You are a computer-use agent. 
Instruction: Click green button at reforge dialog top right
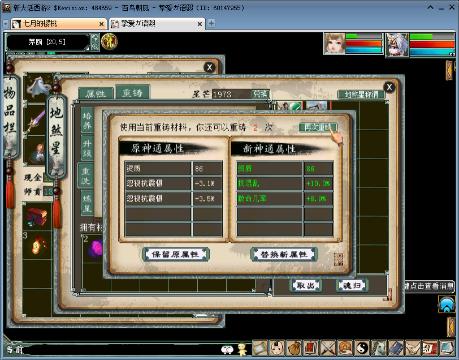click(318, 127)
